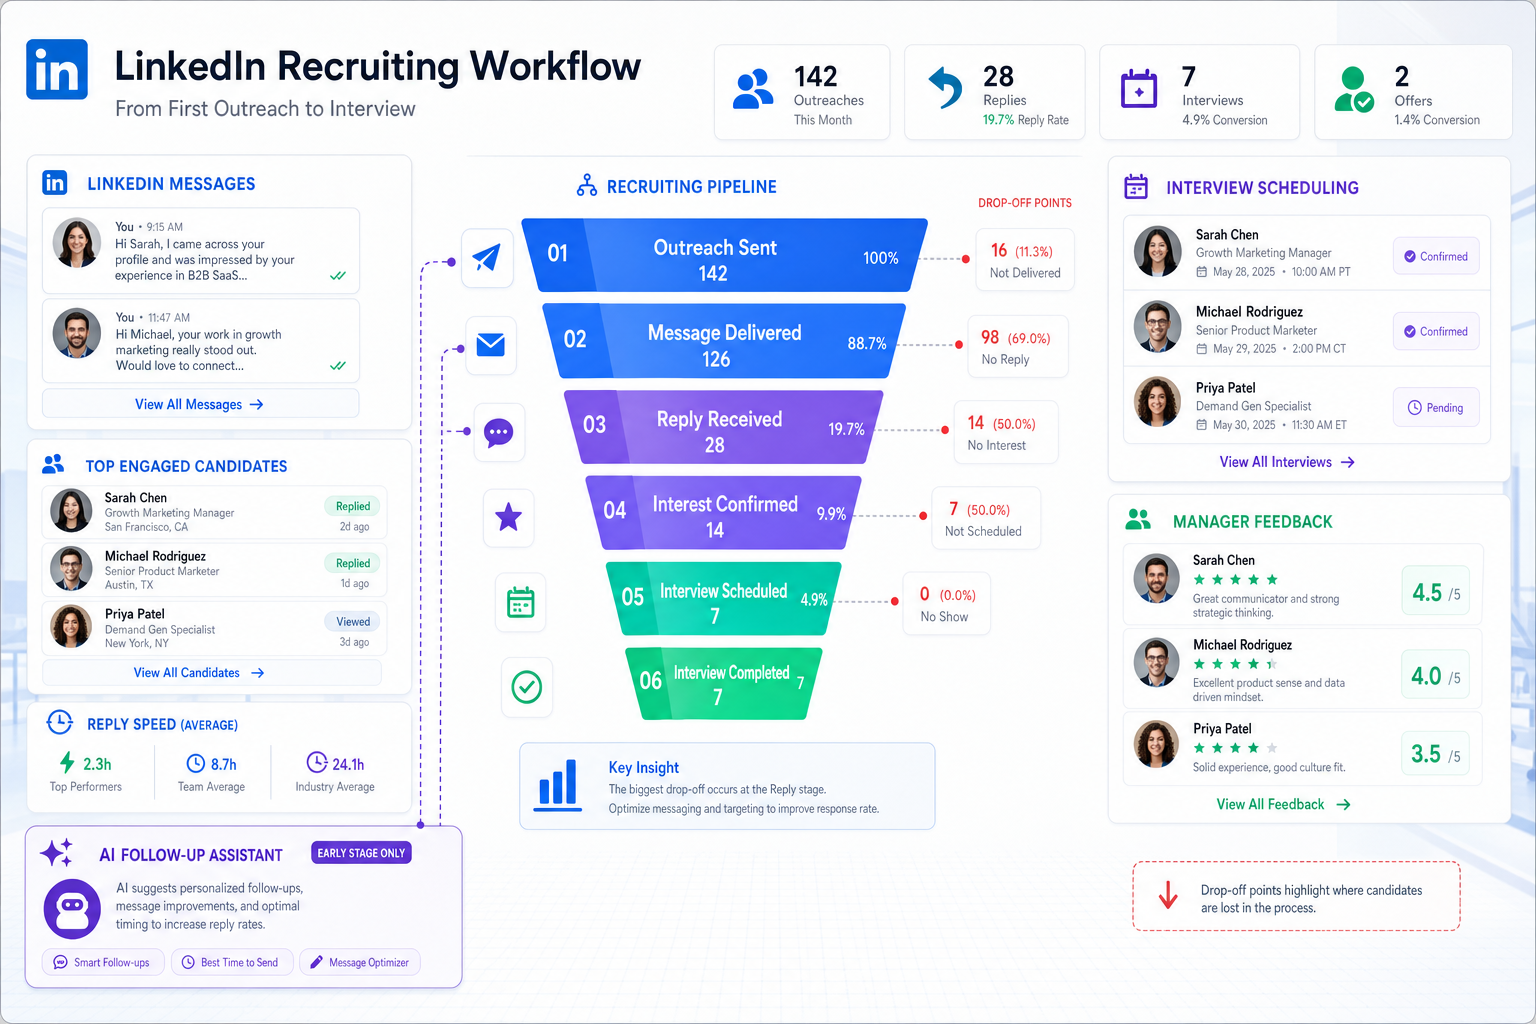Click the Team Average clock icon
The width and height of the screenshot is (1536, 1024).
coord(196,764)
